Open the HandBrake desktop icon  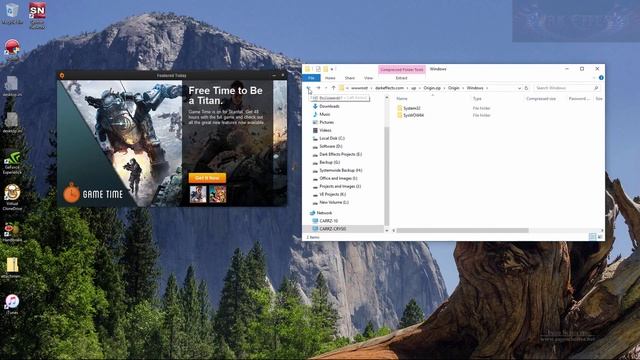coord(12,232)
